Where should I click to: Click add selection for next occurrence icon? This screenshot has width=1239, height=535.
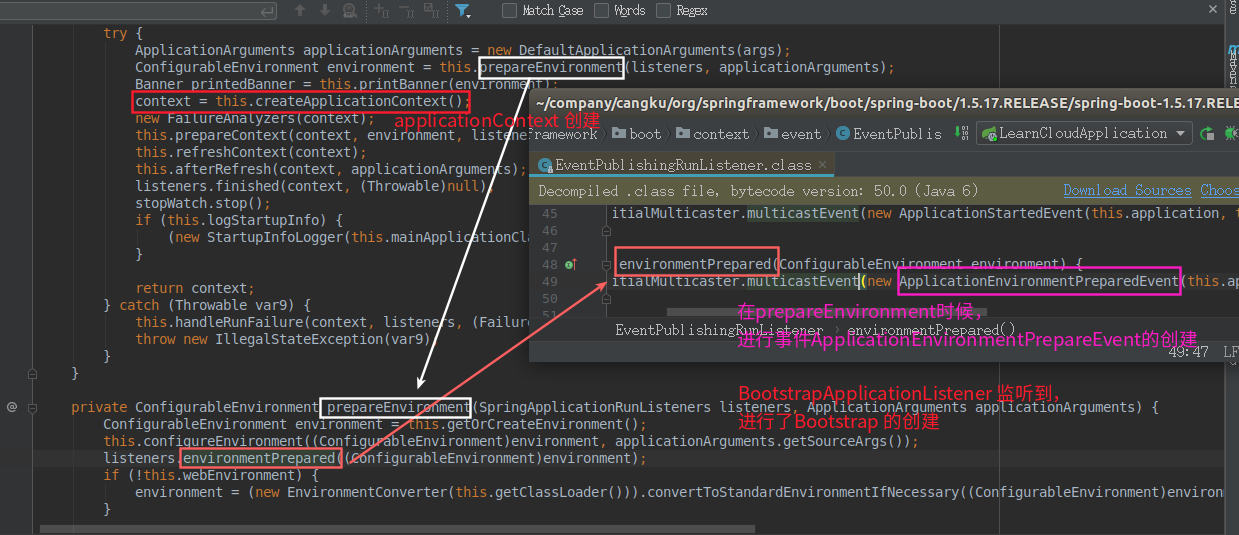coord(382,10)
